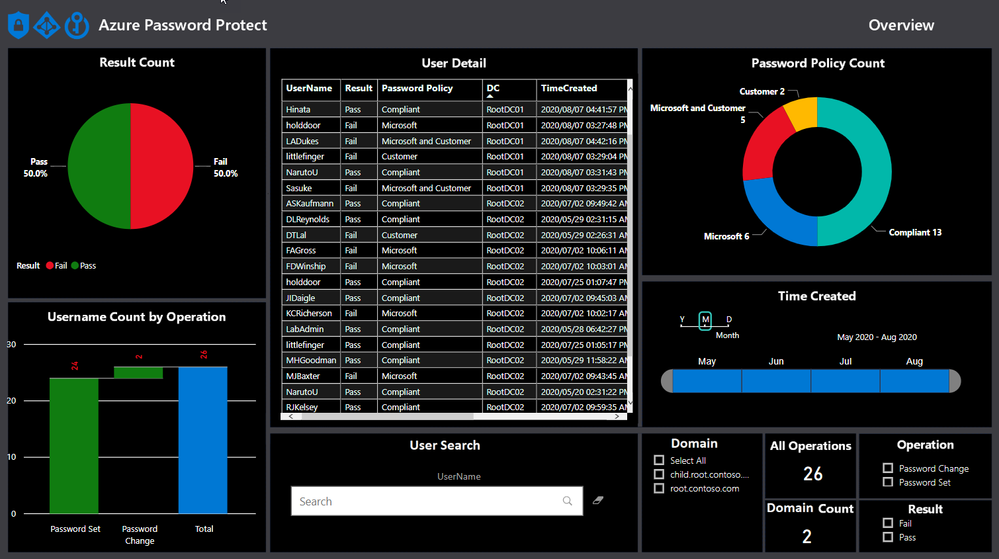The height and width of the screenshot is (559, 999).
Task: Select the Aug segment in timeline
Action: click(x=915, y=381)
